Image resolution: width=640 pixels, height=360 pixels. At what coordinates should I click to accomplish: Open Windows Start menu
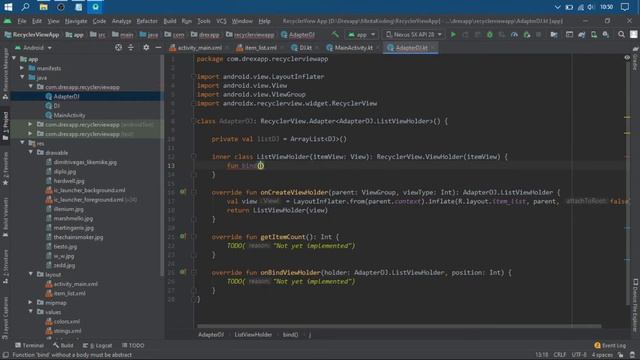(8, 7)
